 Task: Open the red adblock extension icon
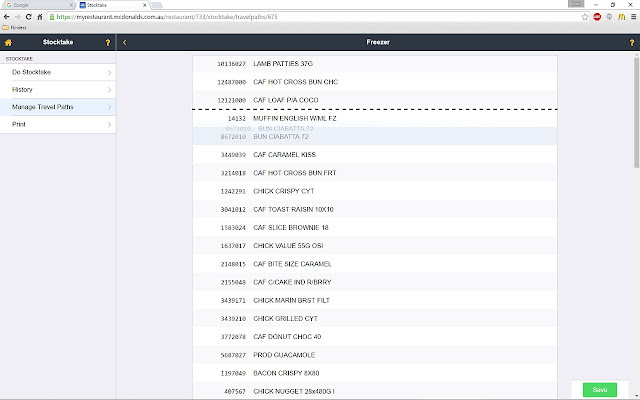[x=597, y=17]
